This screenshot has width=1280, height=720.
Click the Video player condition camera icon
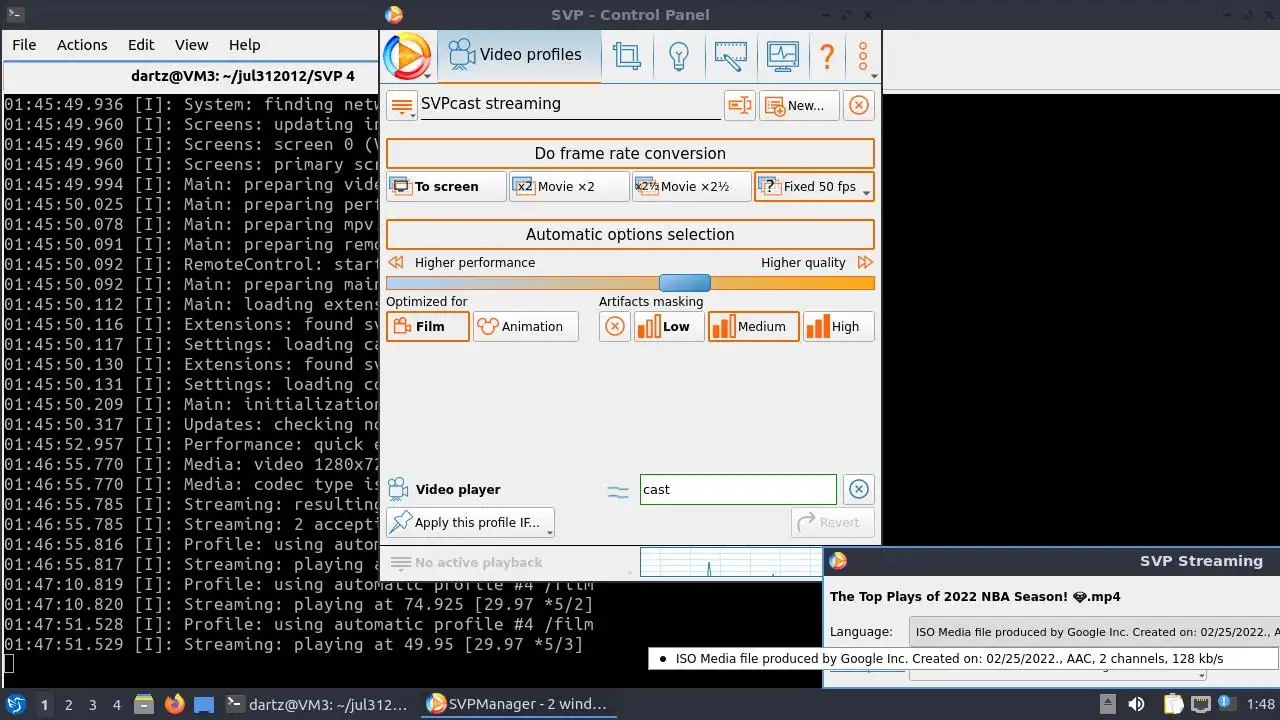(398, 489)
